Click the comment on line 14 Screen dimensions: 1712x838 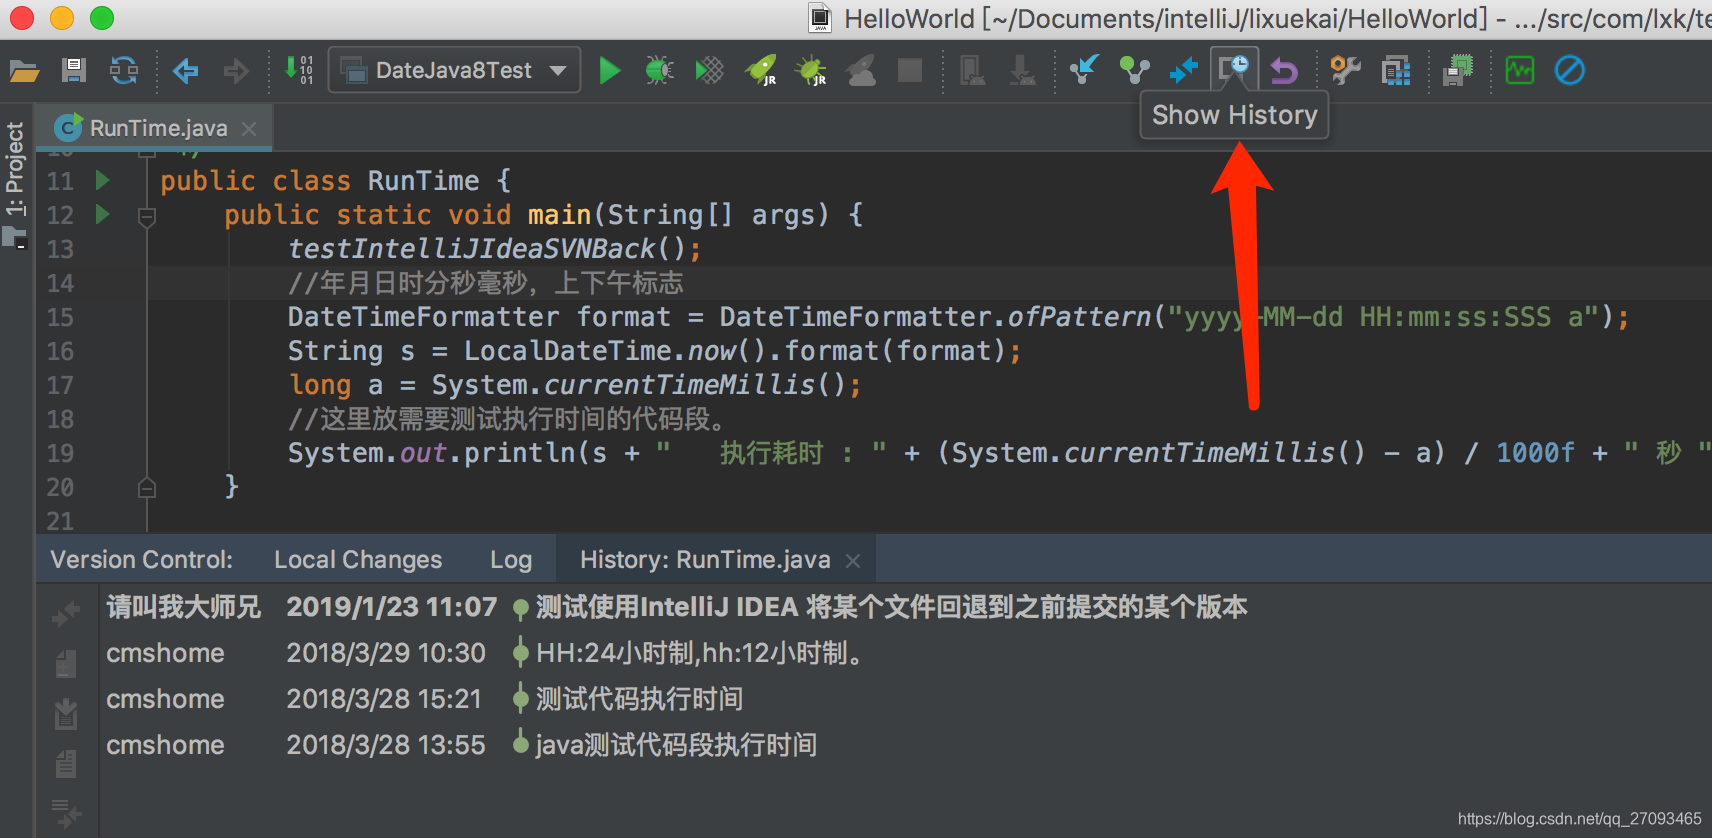[486, 283]
